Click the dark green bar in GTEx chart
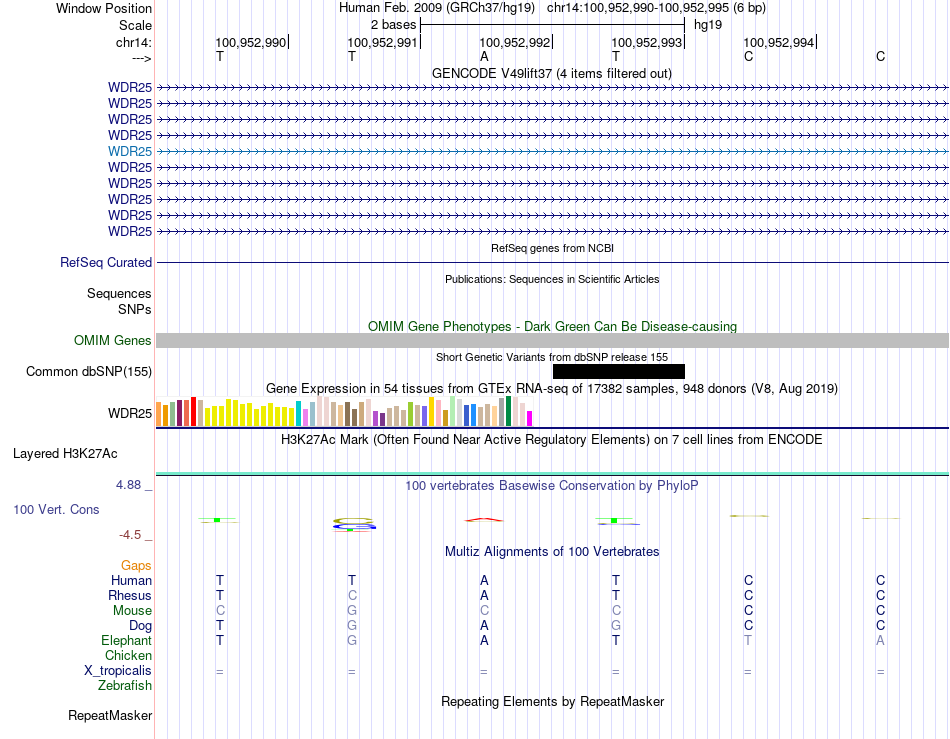950x739 pixels. tap(508, 411)
